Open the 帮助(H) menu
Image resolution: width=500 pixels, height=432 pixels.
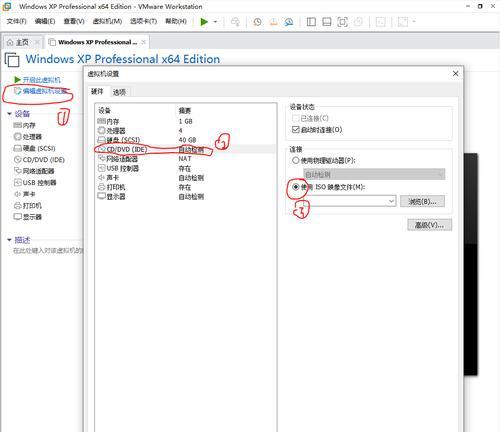point(176,21)
